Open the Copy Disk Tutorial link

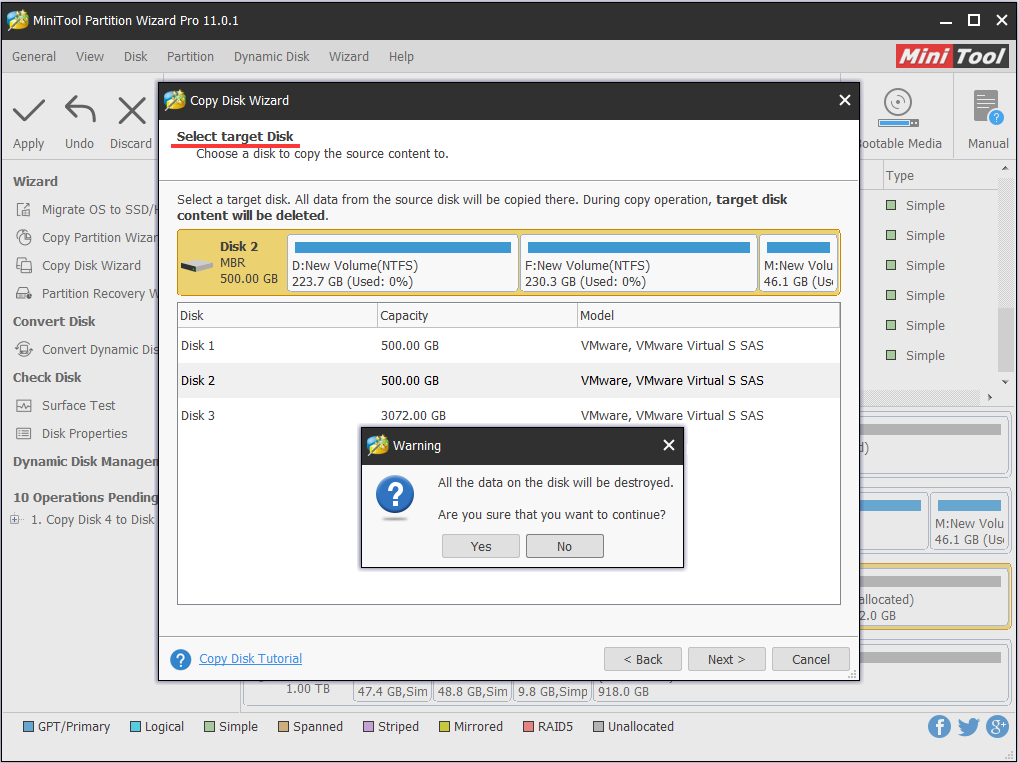point(250,658)
